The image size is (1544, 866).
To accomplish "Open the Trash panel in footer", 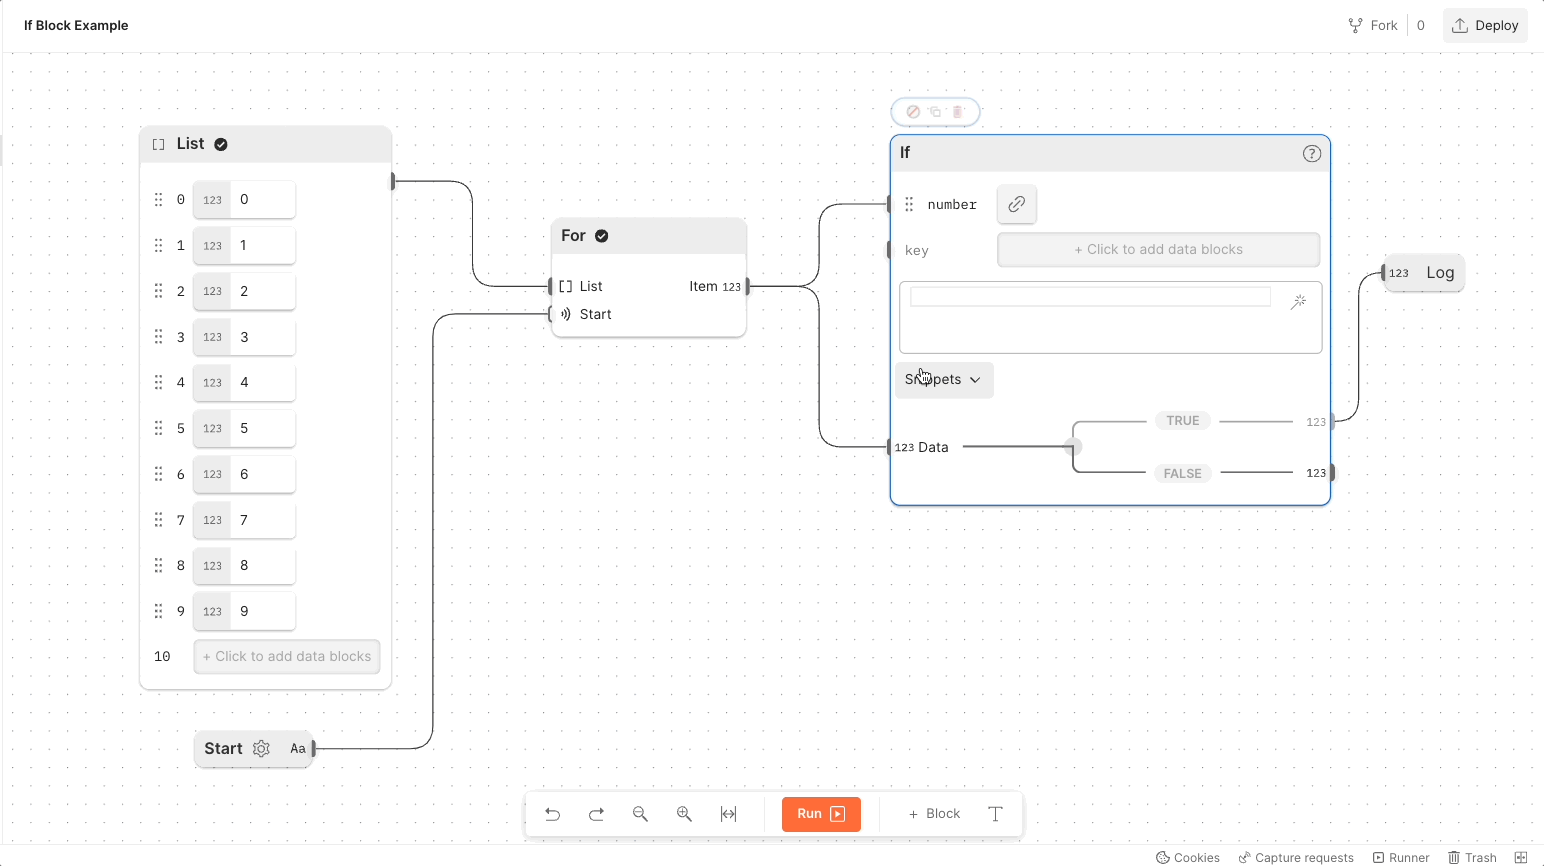I will coord(1472,857).
